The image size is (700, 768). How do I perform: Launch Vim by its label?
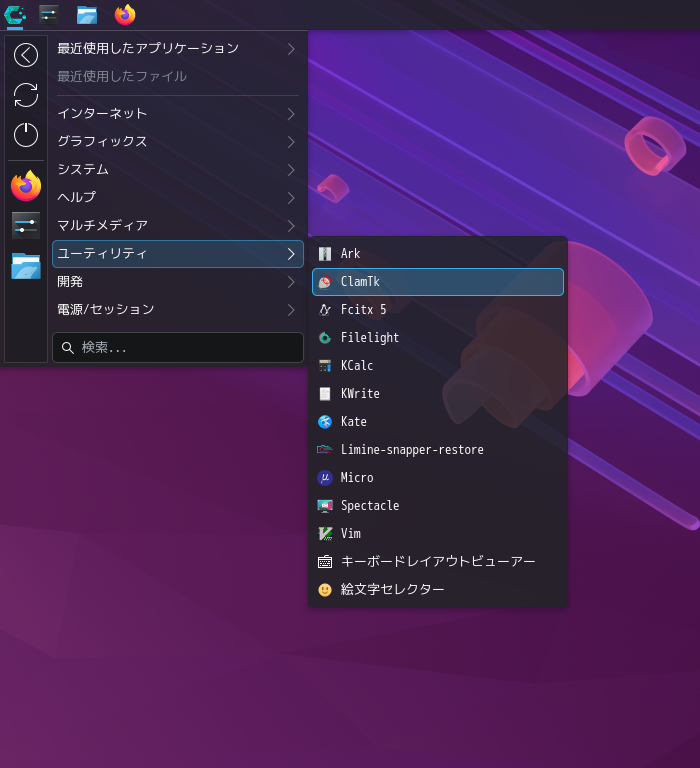click(x=351, y=533)
